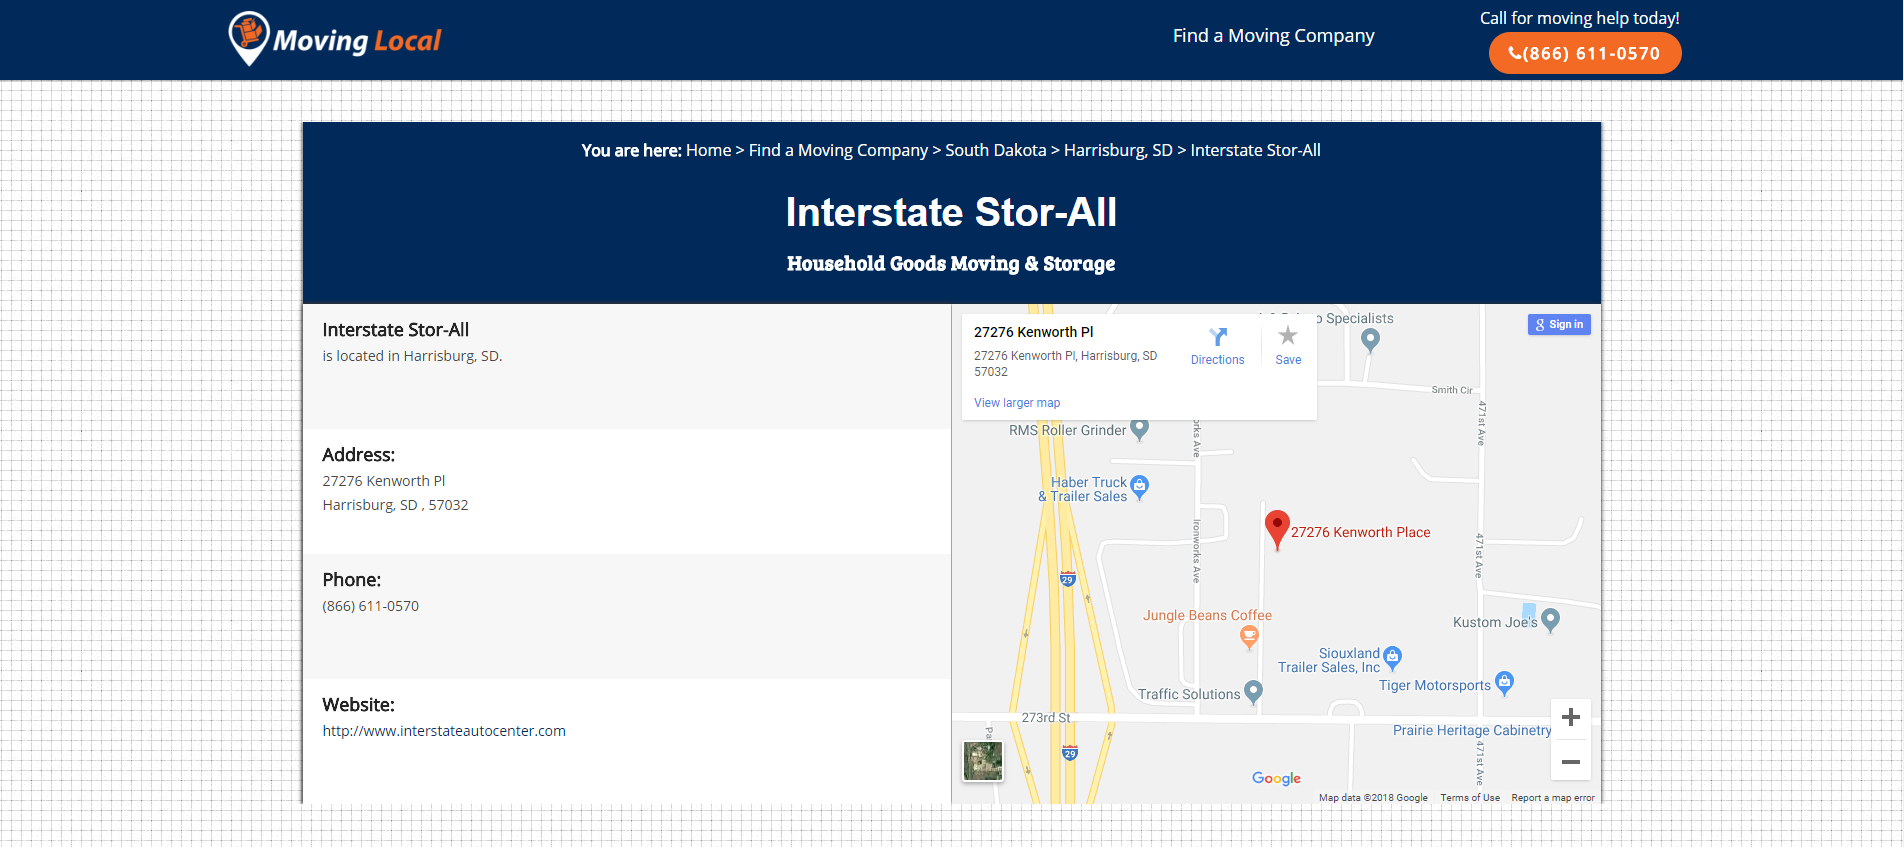Click the 27276 Kenworth Pl address text
The height and width of the screenshot is (847, 1904).
384,481
